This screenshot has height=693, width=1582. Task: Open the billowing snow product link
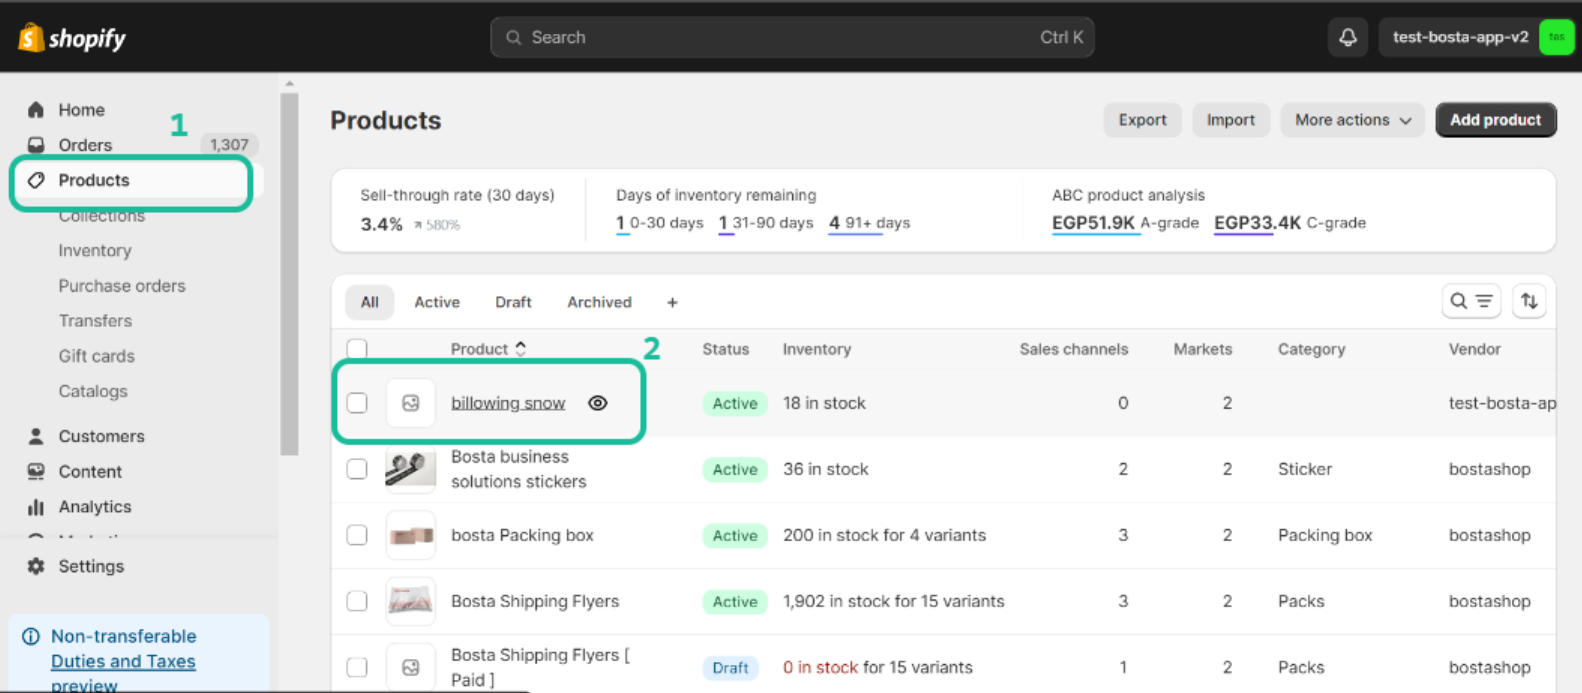(x=508, y=403)
